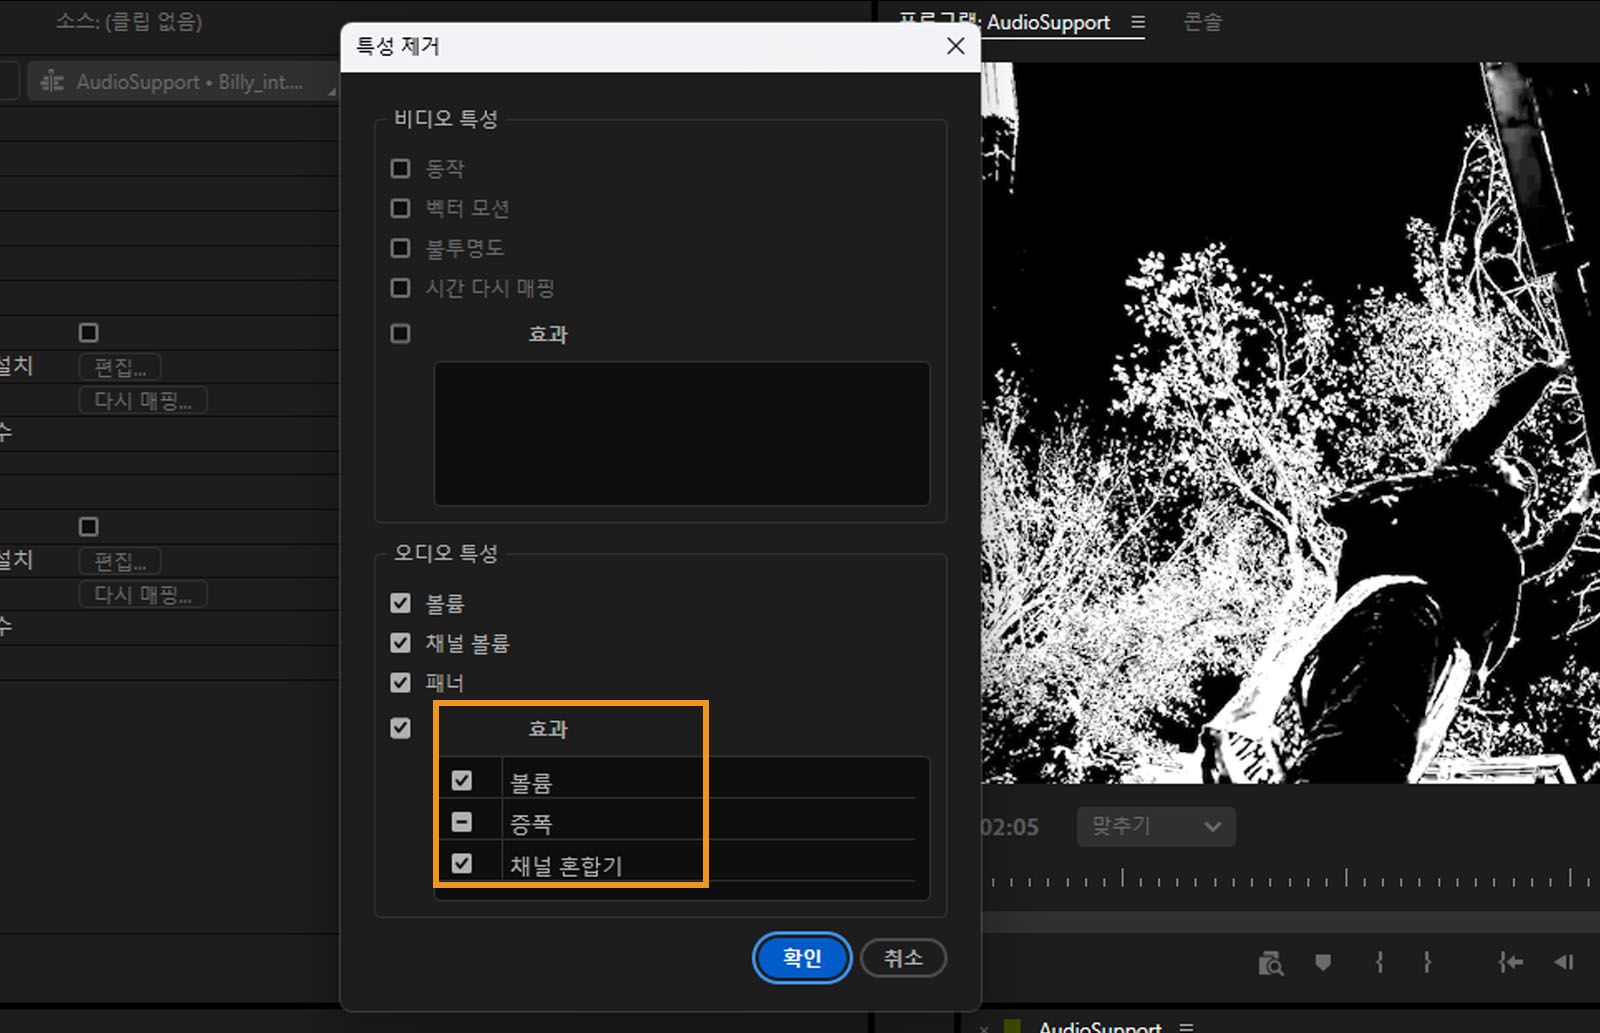Screen dimensions: 1600x1033
Task: Step back one frame in Program monitor
Action: [1564, 962]
